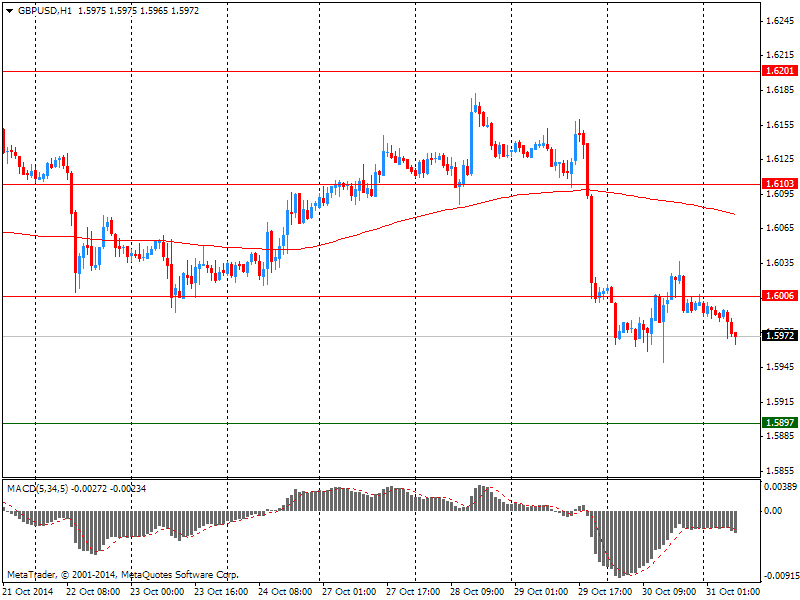800x600 pixels.
Task: Select the red 1.6201 price level tag
Action: pyautogui.click(x=780, y=71)
